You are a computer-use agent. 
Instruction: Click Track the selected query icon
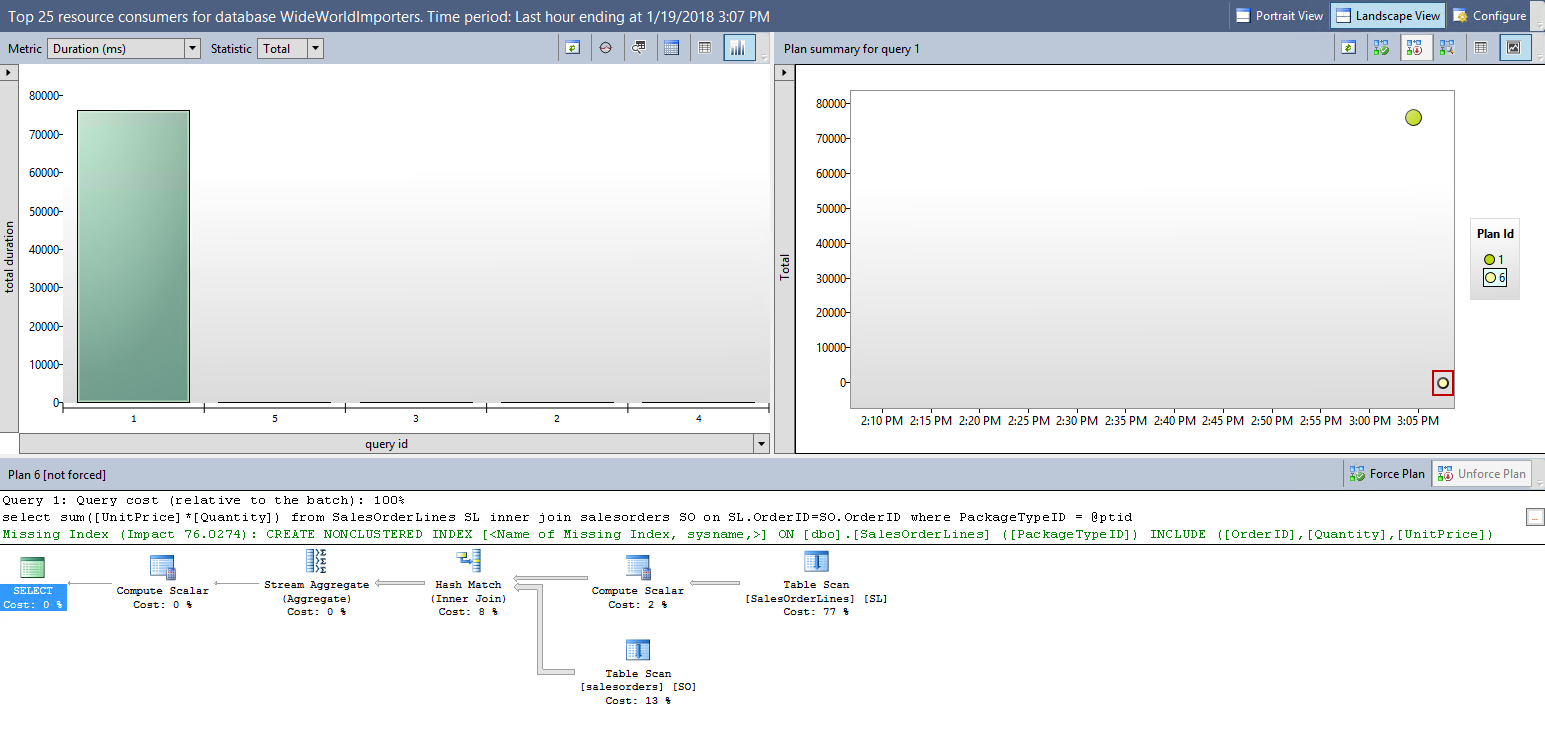[606, 48]
